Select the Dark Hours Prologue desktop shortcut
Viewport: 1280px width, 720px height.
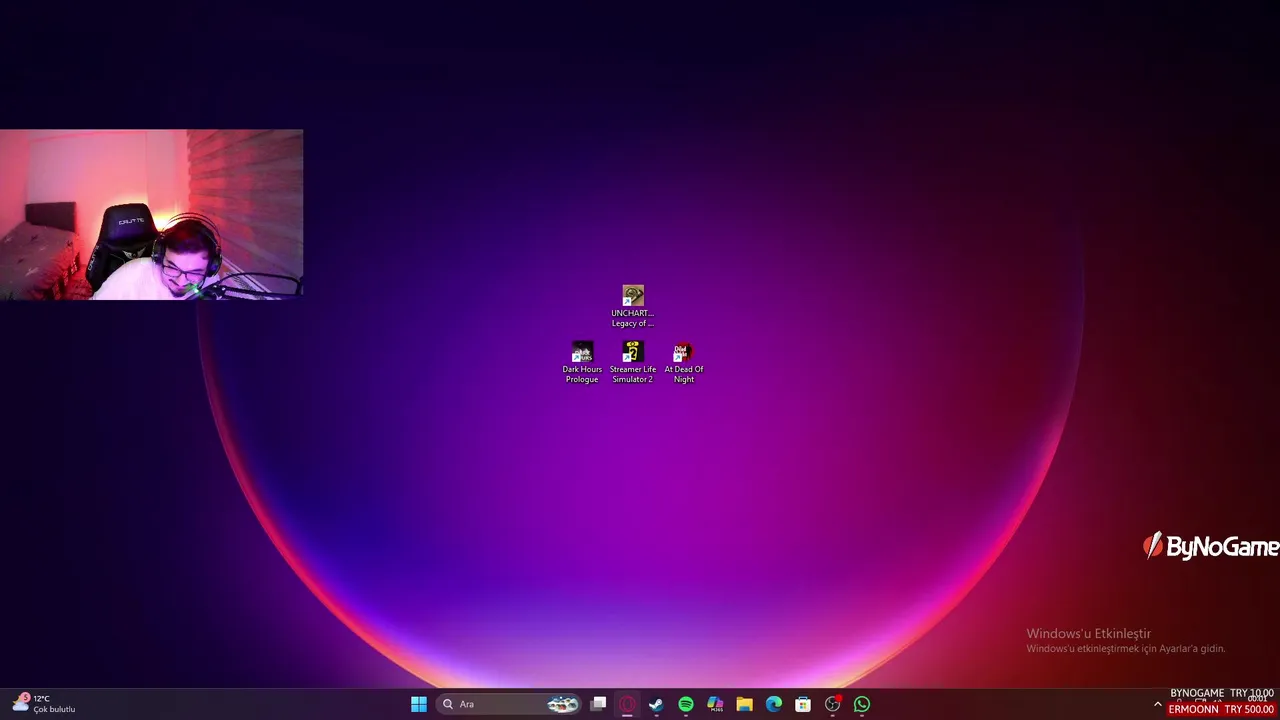click(x=582, y=362)
